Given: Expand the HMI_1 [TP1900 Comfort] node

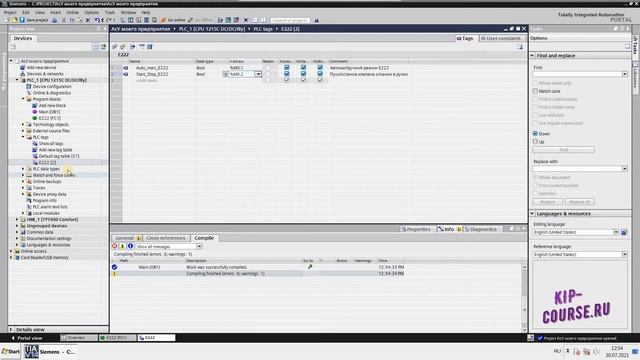Looking at the screenshot, I should click(x=17, y=219).
